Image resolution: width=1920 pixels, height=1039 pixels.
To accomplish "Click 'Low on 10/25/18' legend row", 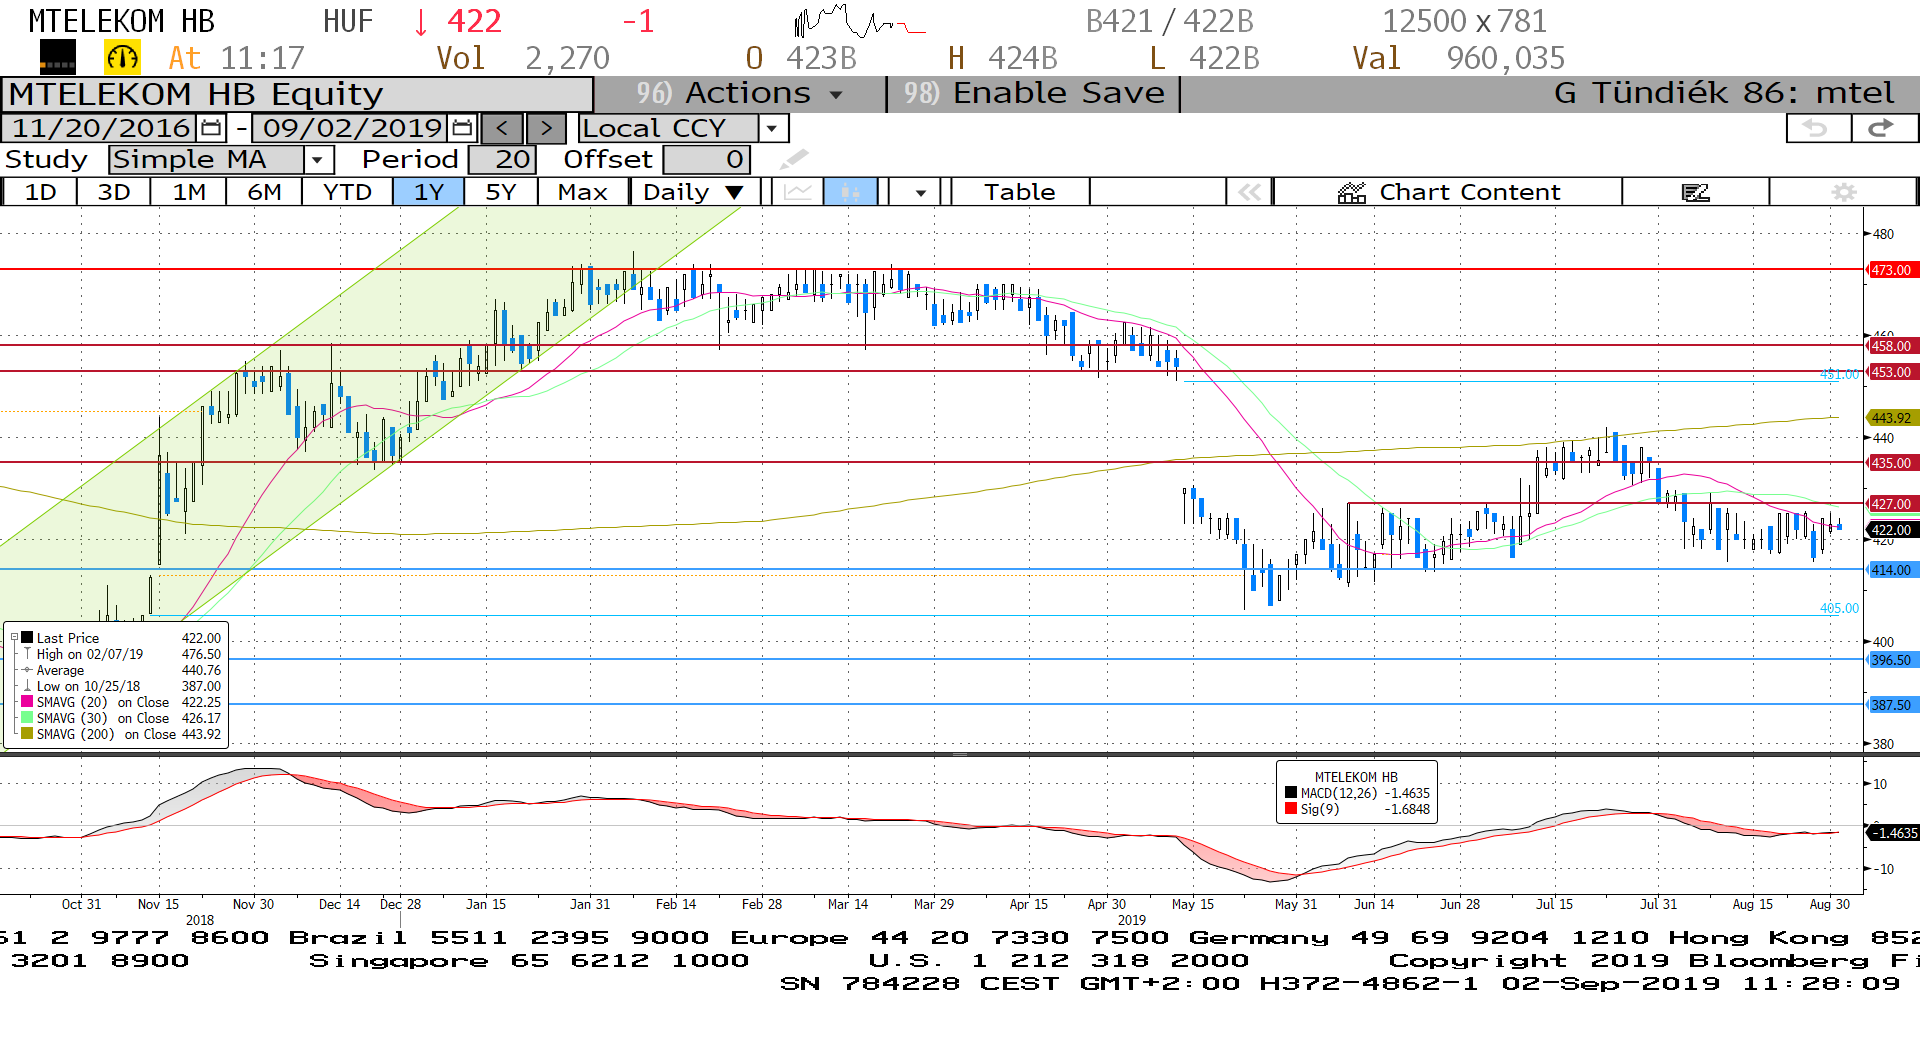I will point(122,686).
